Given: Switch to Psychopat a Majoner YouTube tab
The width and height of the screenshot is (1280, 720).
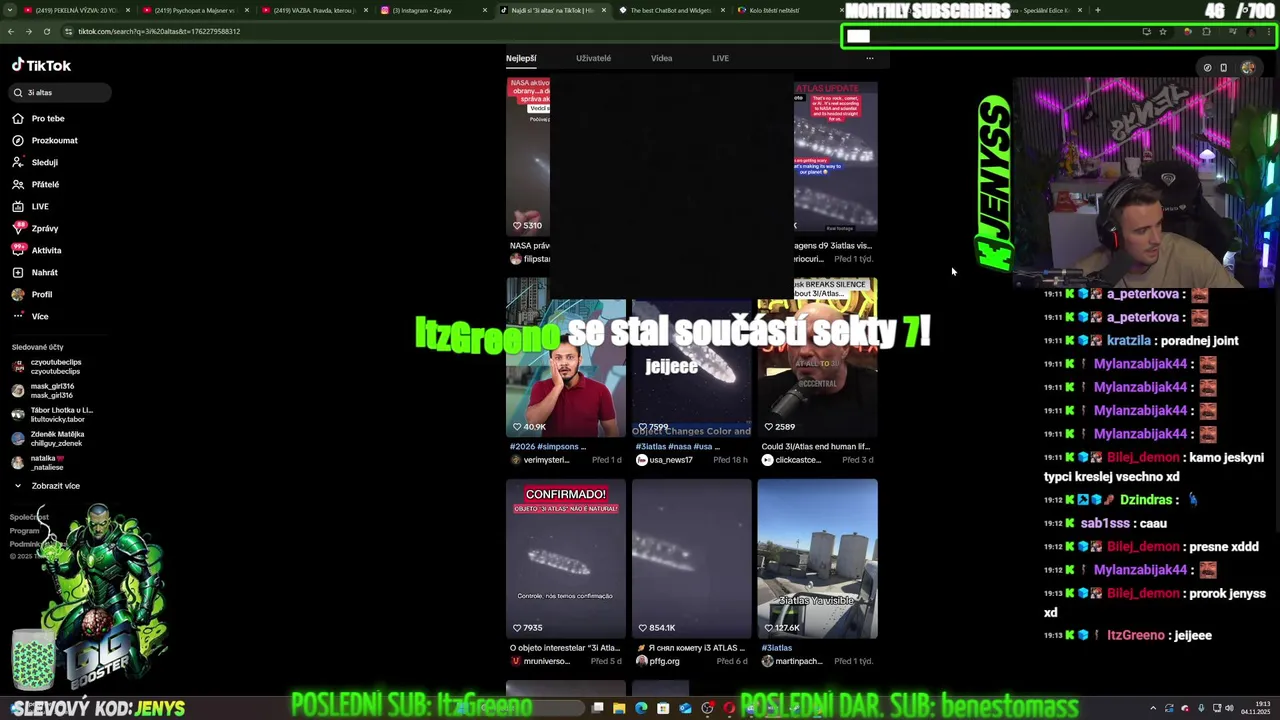Looking at the screenshot, I should [195, 10].
